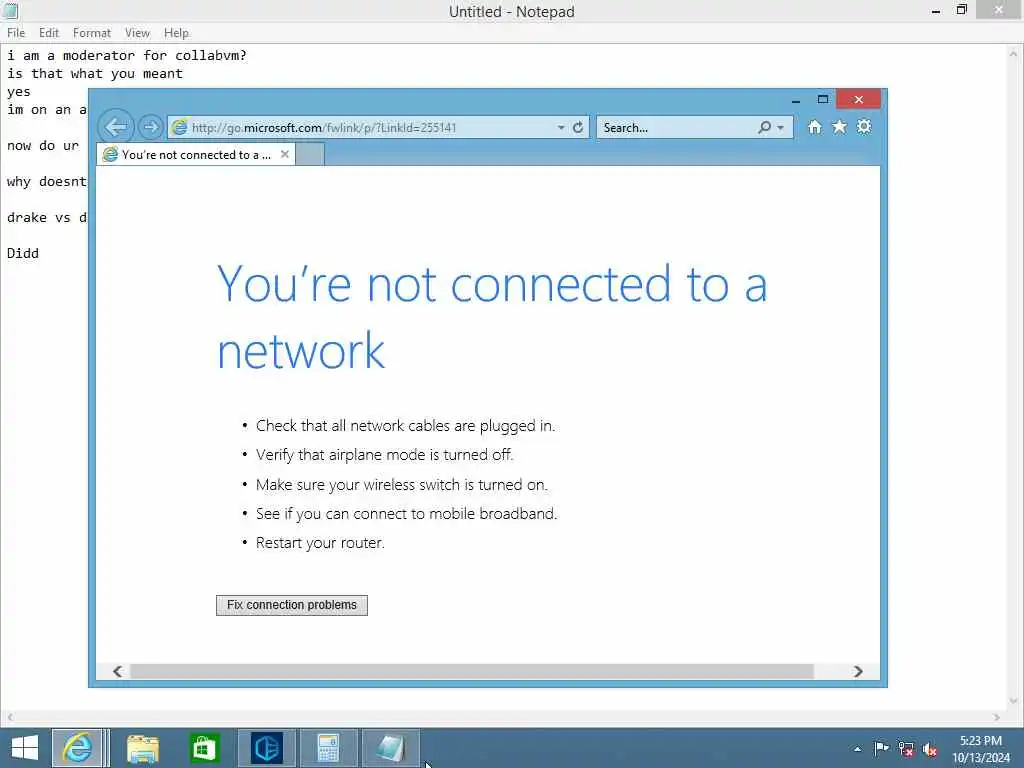Image resolution: width=1024 pixels, height=768 pixels.
Task: Close the 'You're not connected' tab
Action: click(x=285, y=154)
